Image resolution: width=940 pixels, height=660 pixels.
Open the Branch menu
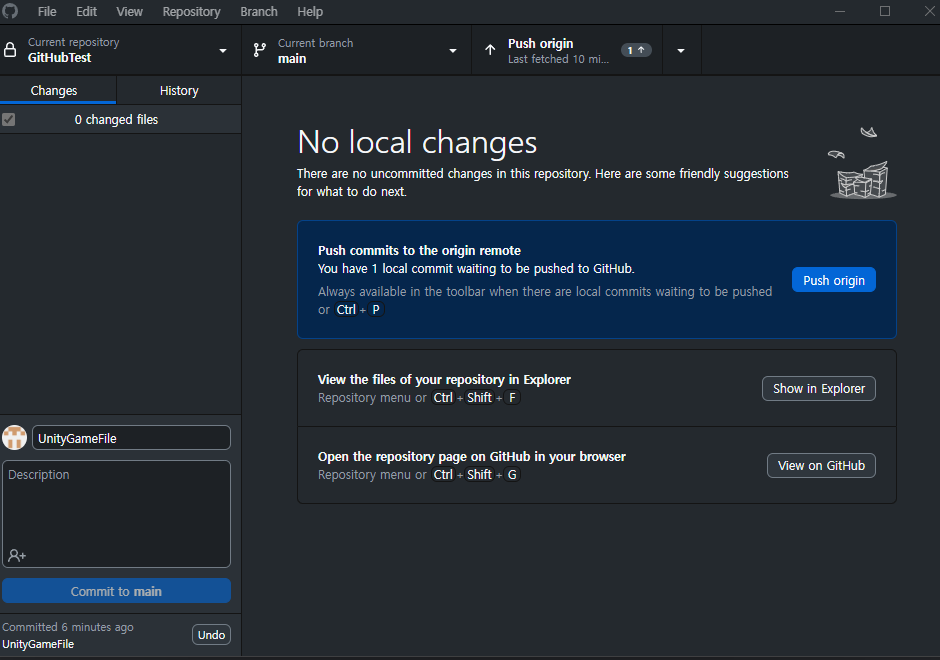259,11
